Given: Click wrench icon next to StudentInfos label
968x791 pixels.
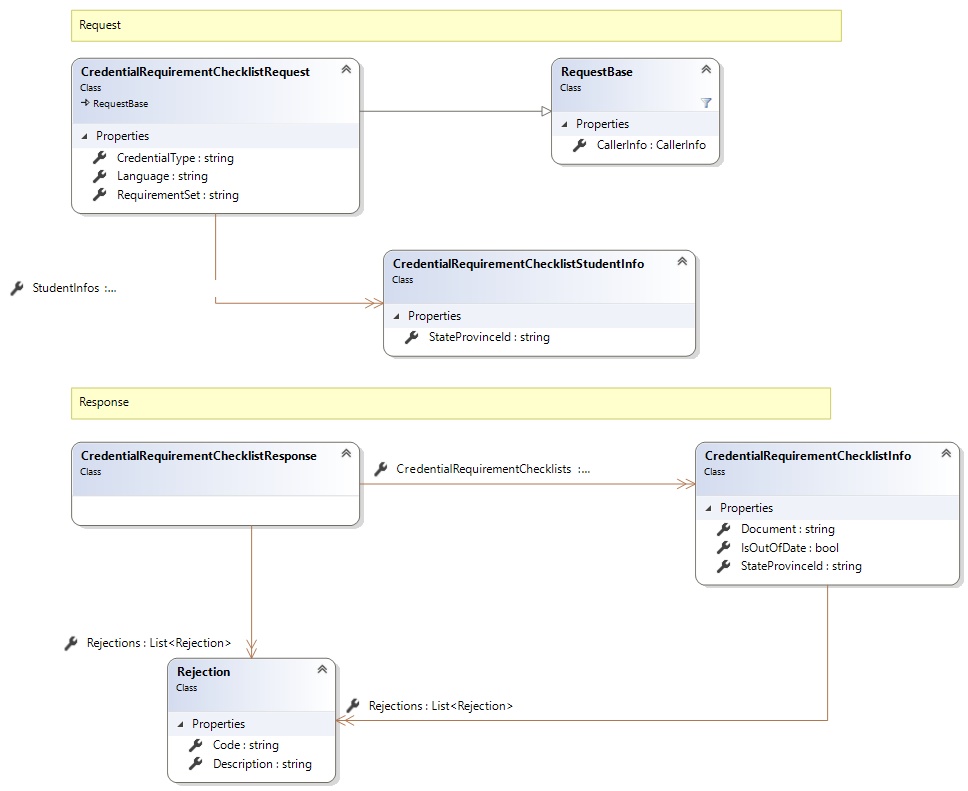Looking at the screenshot, I should [16, 288].
